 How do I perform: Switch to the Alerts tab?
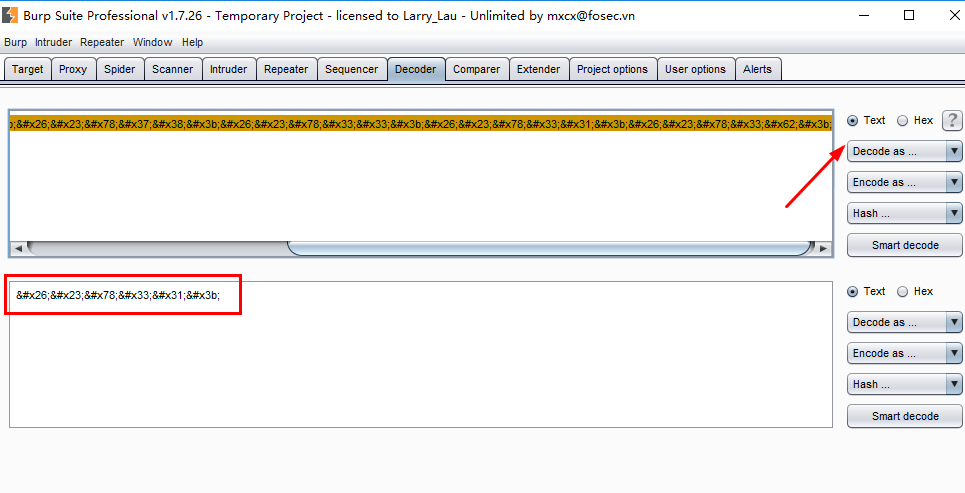tap(758, 69)
